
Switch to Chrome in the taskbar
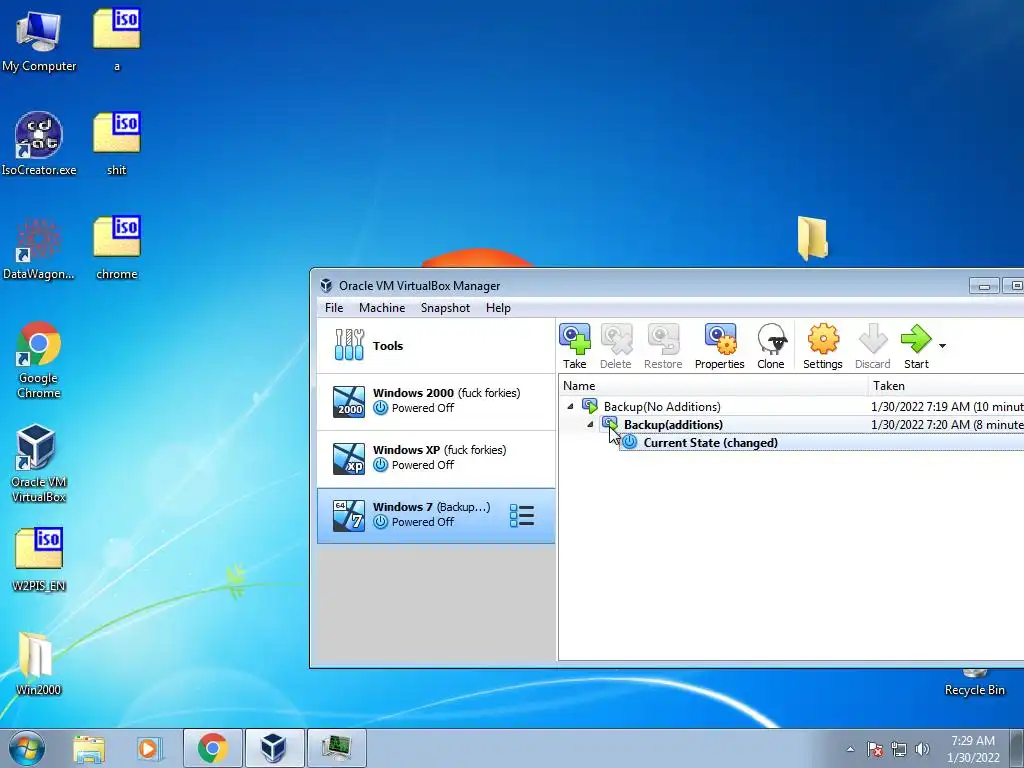[213, 748]
